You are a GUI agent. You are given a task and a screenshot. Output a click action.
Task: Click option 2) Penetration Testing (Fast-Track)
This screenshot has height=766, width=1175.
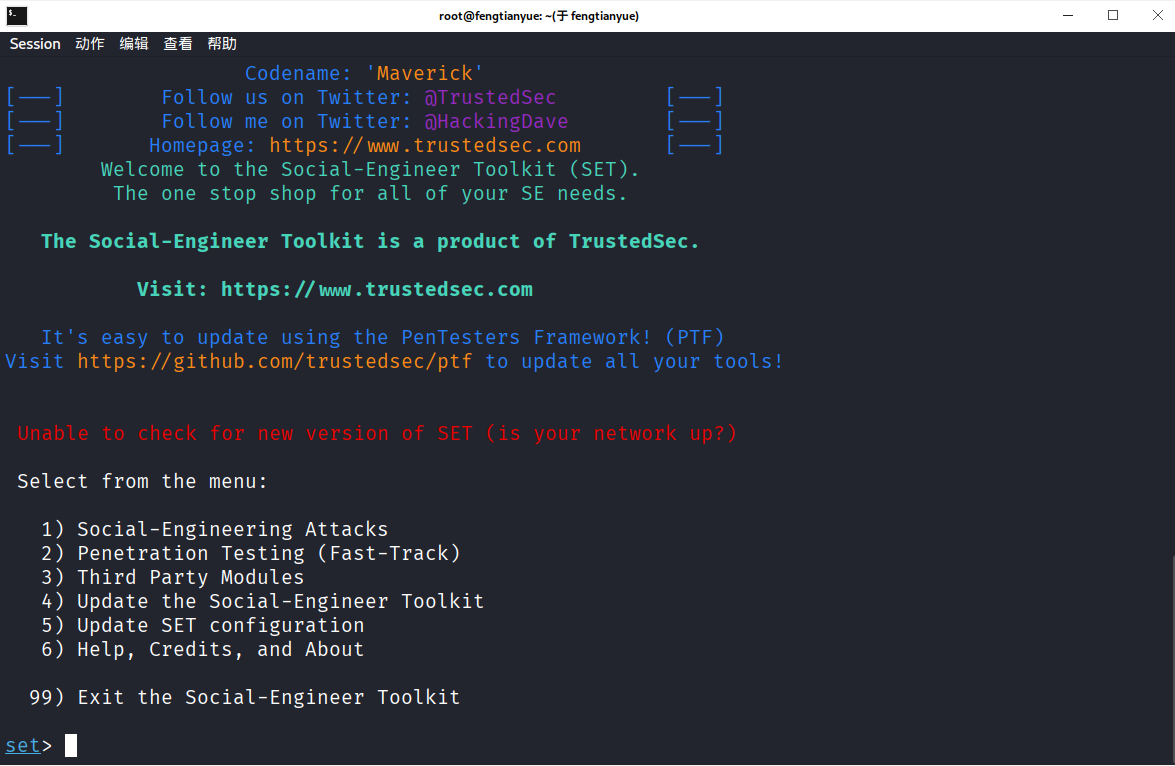[x=251, y=553]
